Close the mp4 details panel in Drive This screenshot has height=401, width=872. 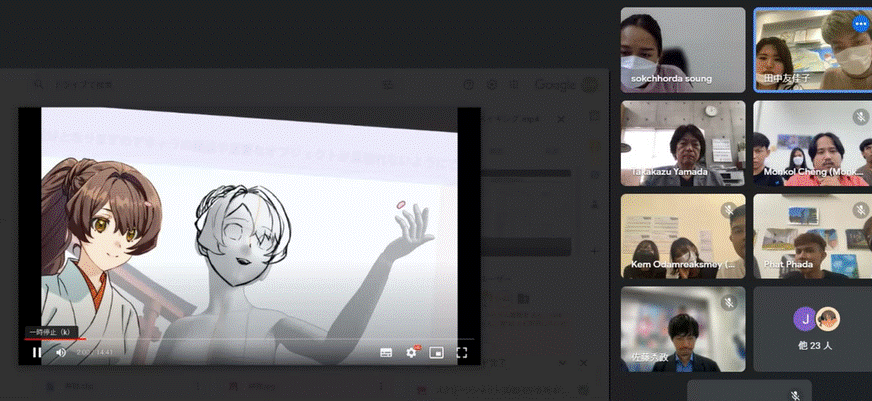point(561,120)
